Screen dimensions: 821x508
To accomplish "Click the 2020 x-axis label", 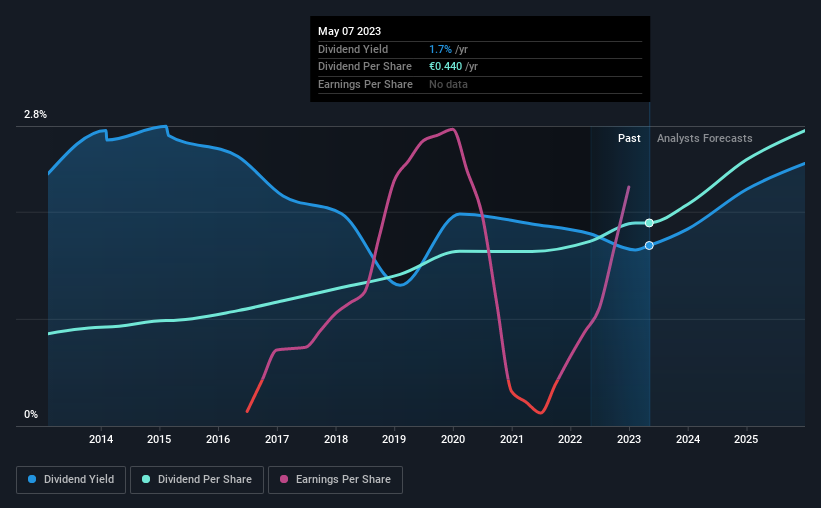I will click(x=453, y=439).
